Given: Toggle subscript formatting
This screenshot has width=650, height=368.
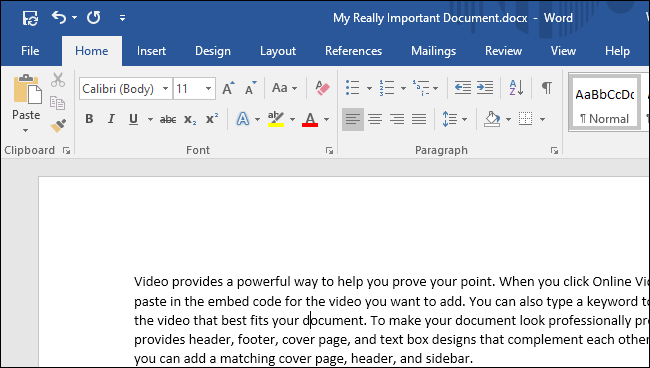Looking at the screenshot, I should point(190,119).
